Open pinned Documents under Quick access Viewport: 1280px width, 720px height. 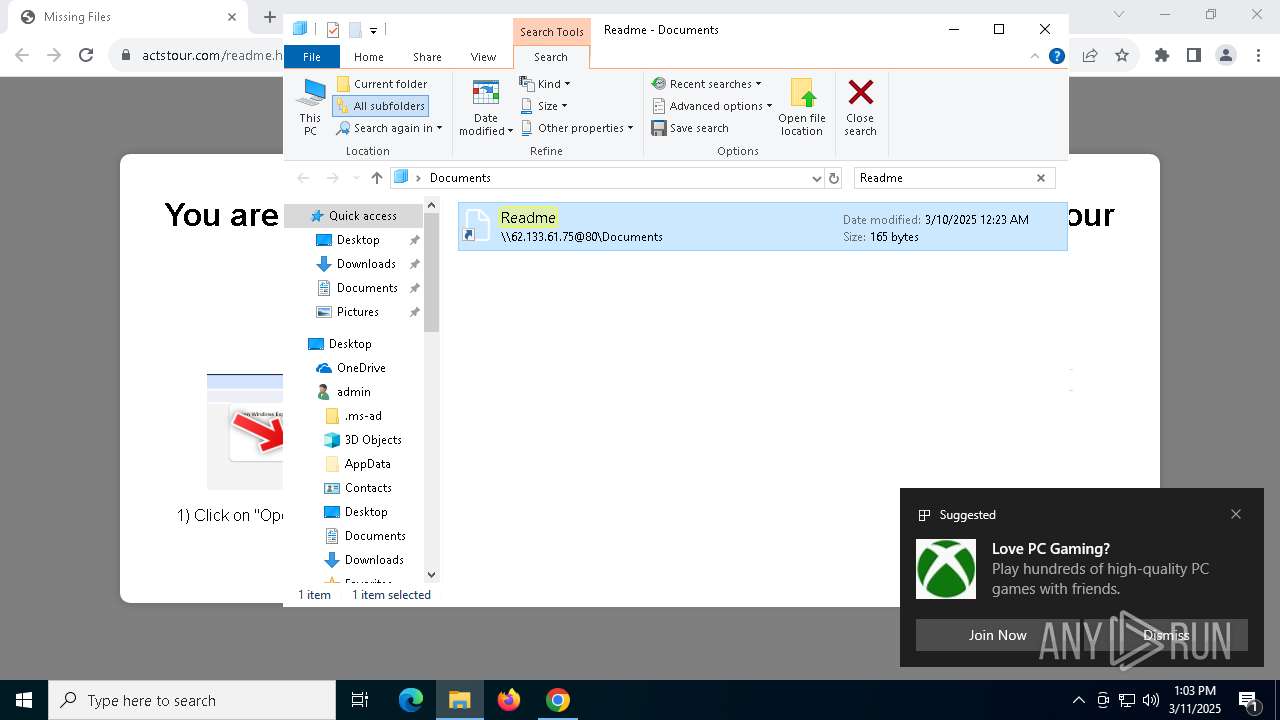[x=367, y=288]
